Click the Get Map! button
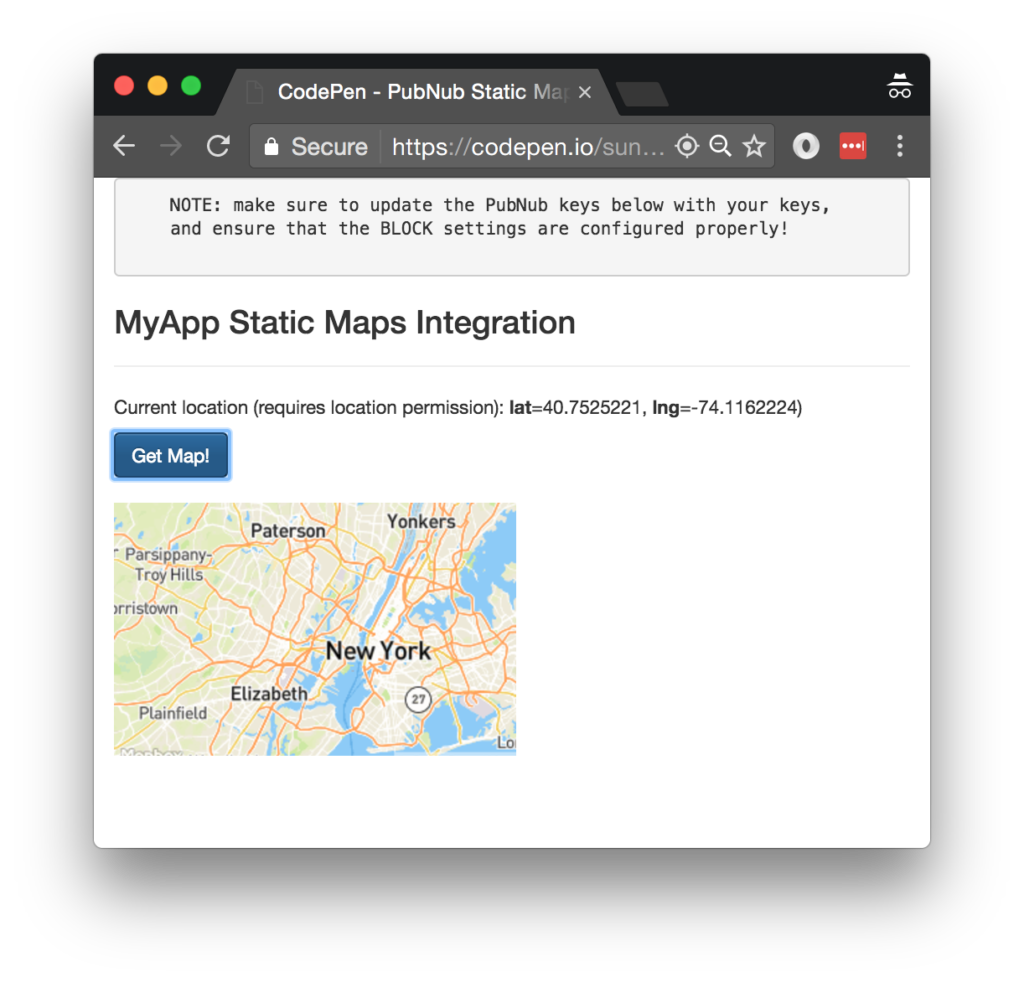The height and width of the screenshot is (982, 1024). click(170, 455)
